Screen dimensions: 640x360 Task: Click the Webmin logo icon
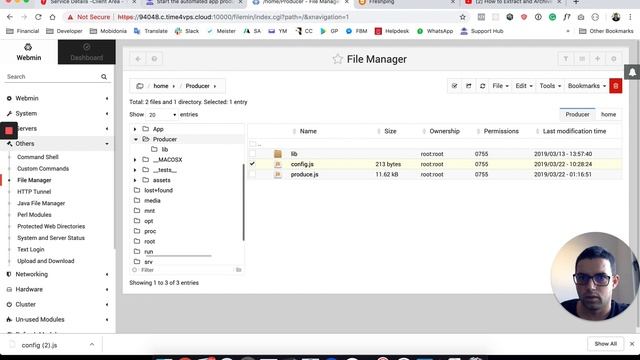click(x=28, y=47)
